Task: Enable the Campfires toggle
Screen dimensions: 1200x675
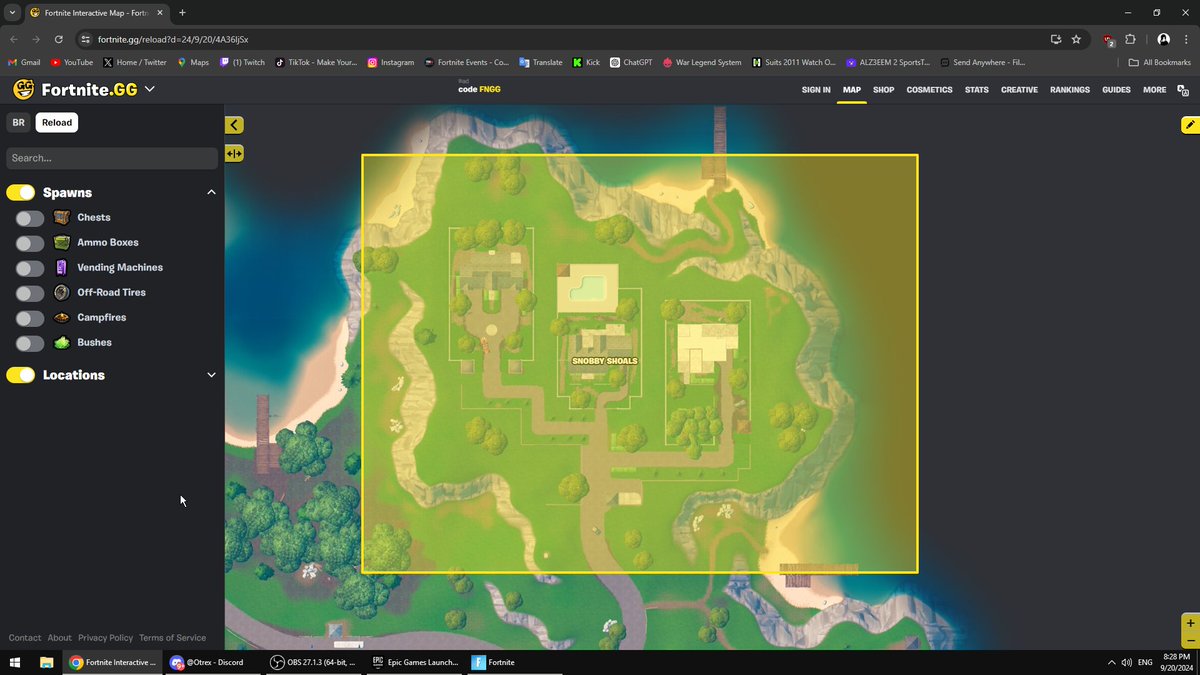Action: 30,317
